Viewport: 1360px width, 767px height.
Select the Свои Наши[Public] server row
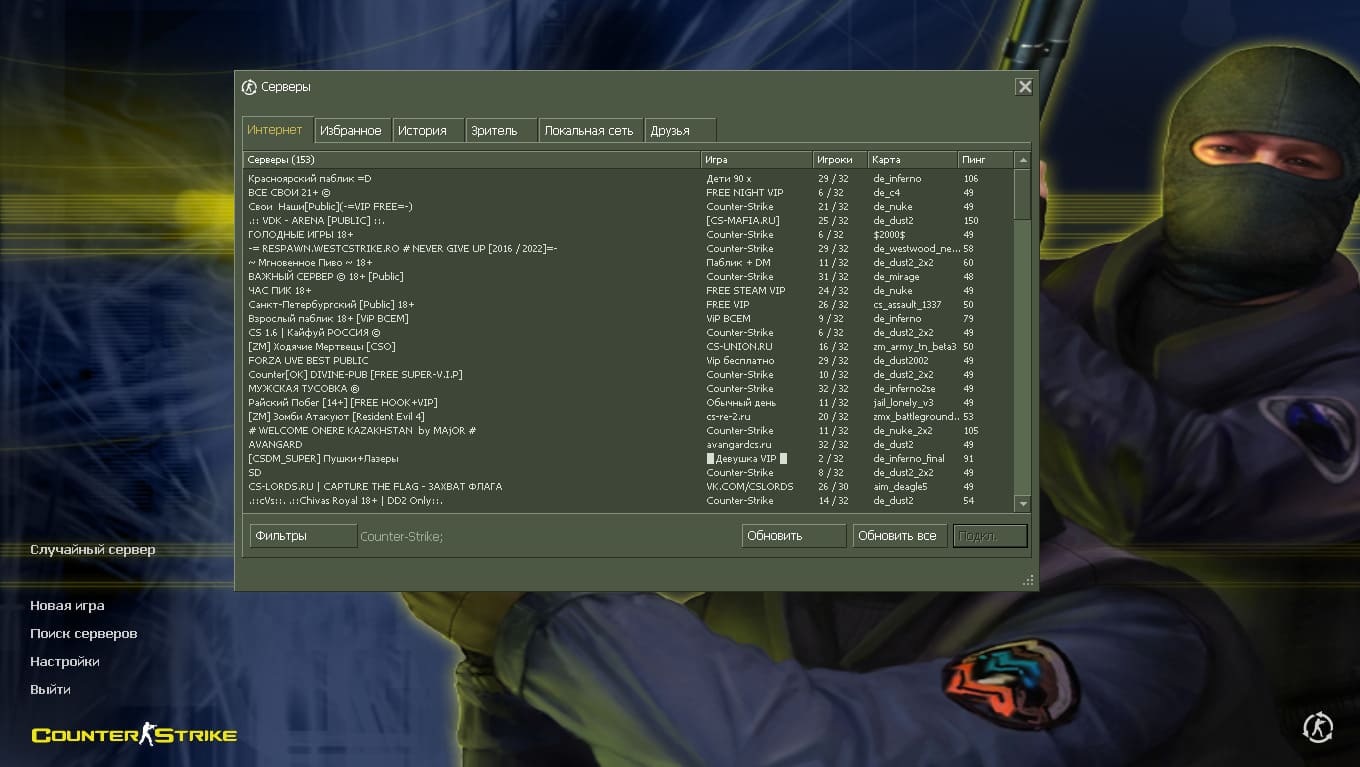(x=629, y=207)
